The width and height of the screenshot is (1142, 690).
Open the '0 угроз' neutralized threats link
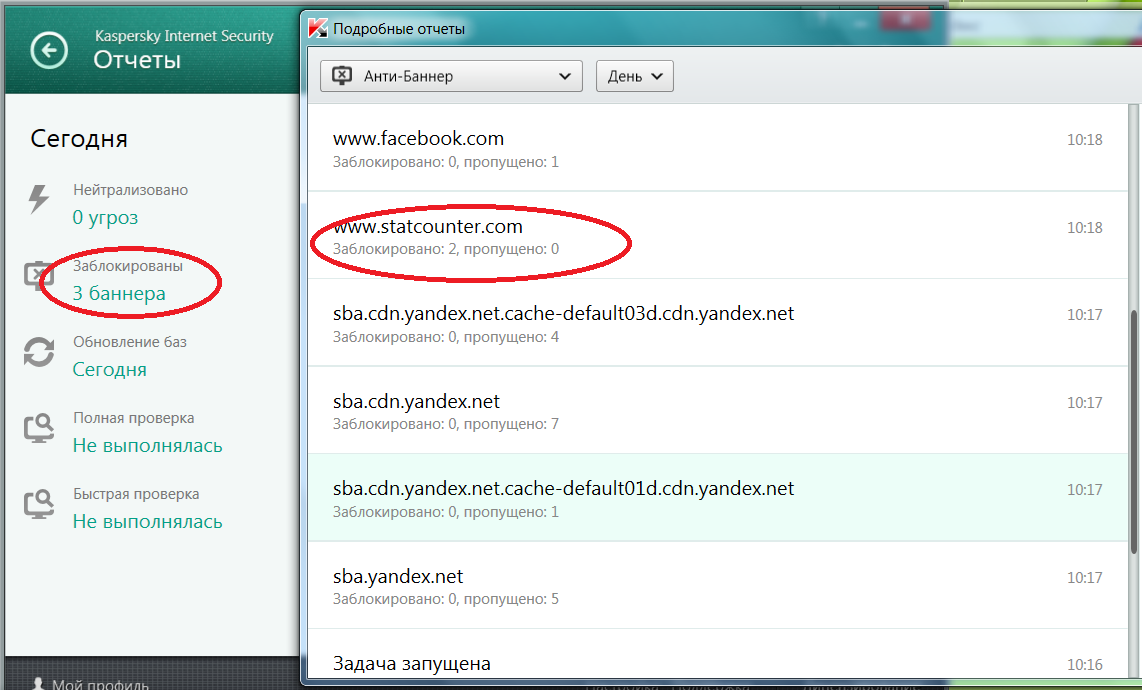pyautogui.click(x=105, y=217)
